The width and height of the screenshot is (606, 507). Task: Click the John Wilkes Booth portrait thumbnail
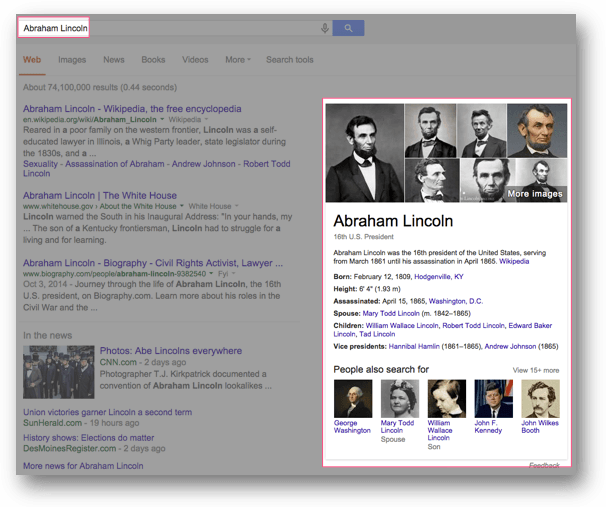[540, 398]
